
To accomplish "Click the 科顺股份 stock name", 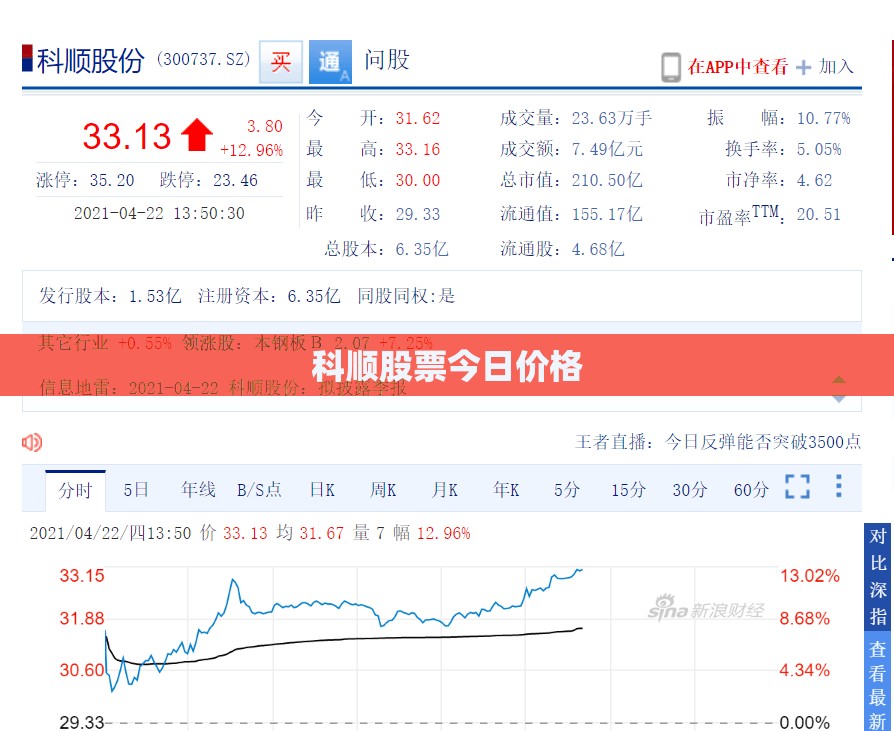I will pos(90,61).
